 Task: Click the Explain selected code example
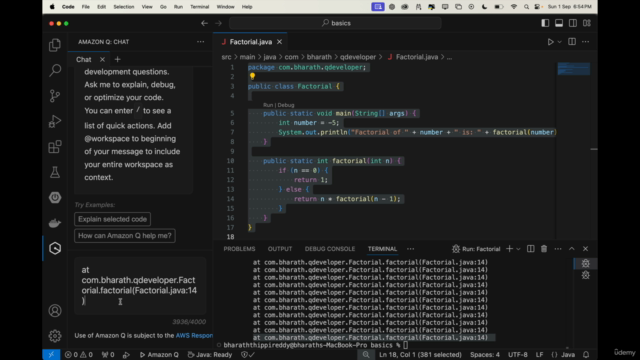[112, 219]
